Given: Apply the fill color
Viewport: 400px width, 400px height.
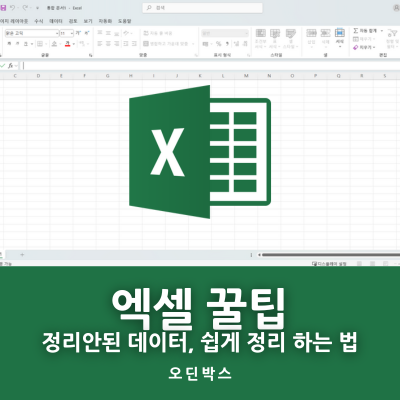Looking at the screenshot, I should (54, 44).
